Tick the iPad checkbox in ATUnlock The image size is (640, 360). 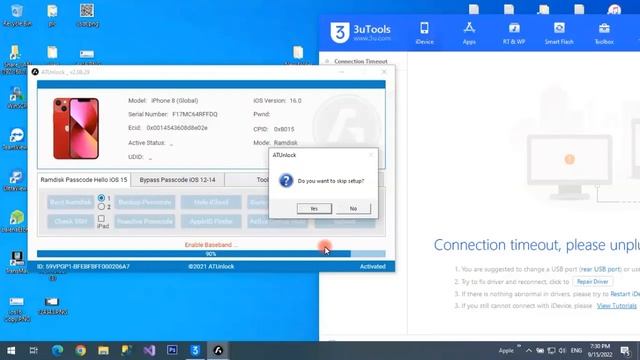click(x=101, y=219)
